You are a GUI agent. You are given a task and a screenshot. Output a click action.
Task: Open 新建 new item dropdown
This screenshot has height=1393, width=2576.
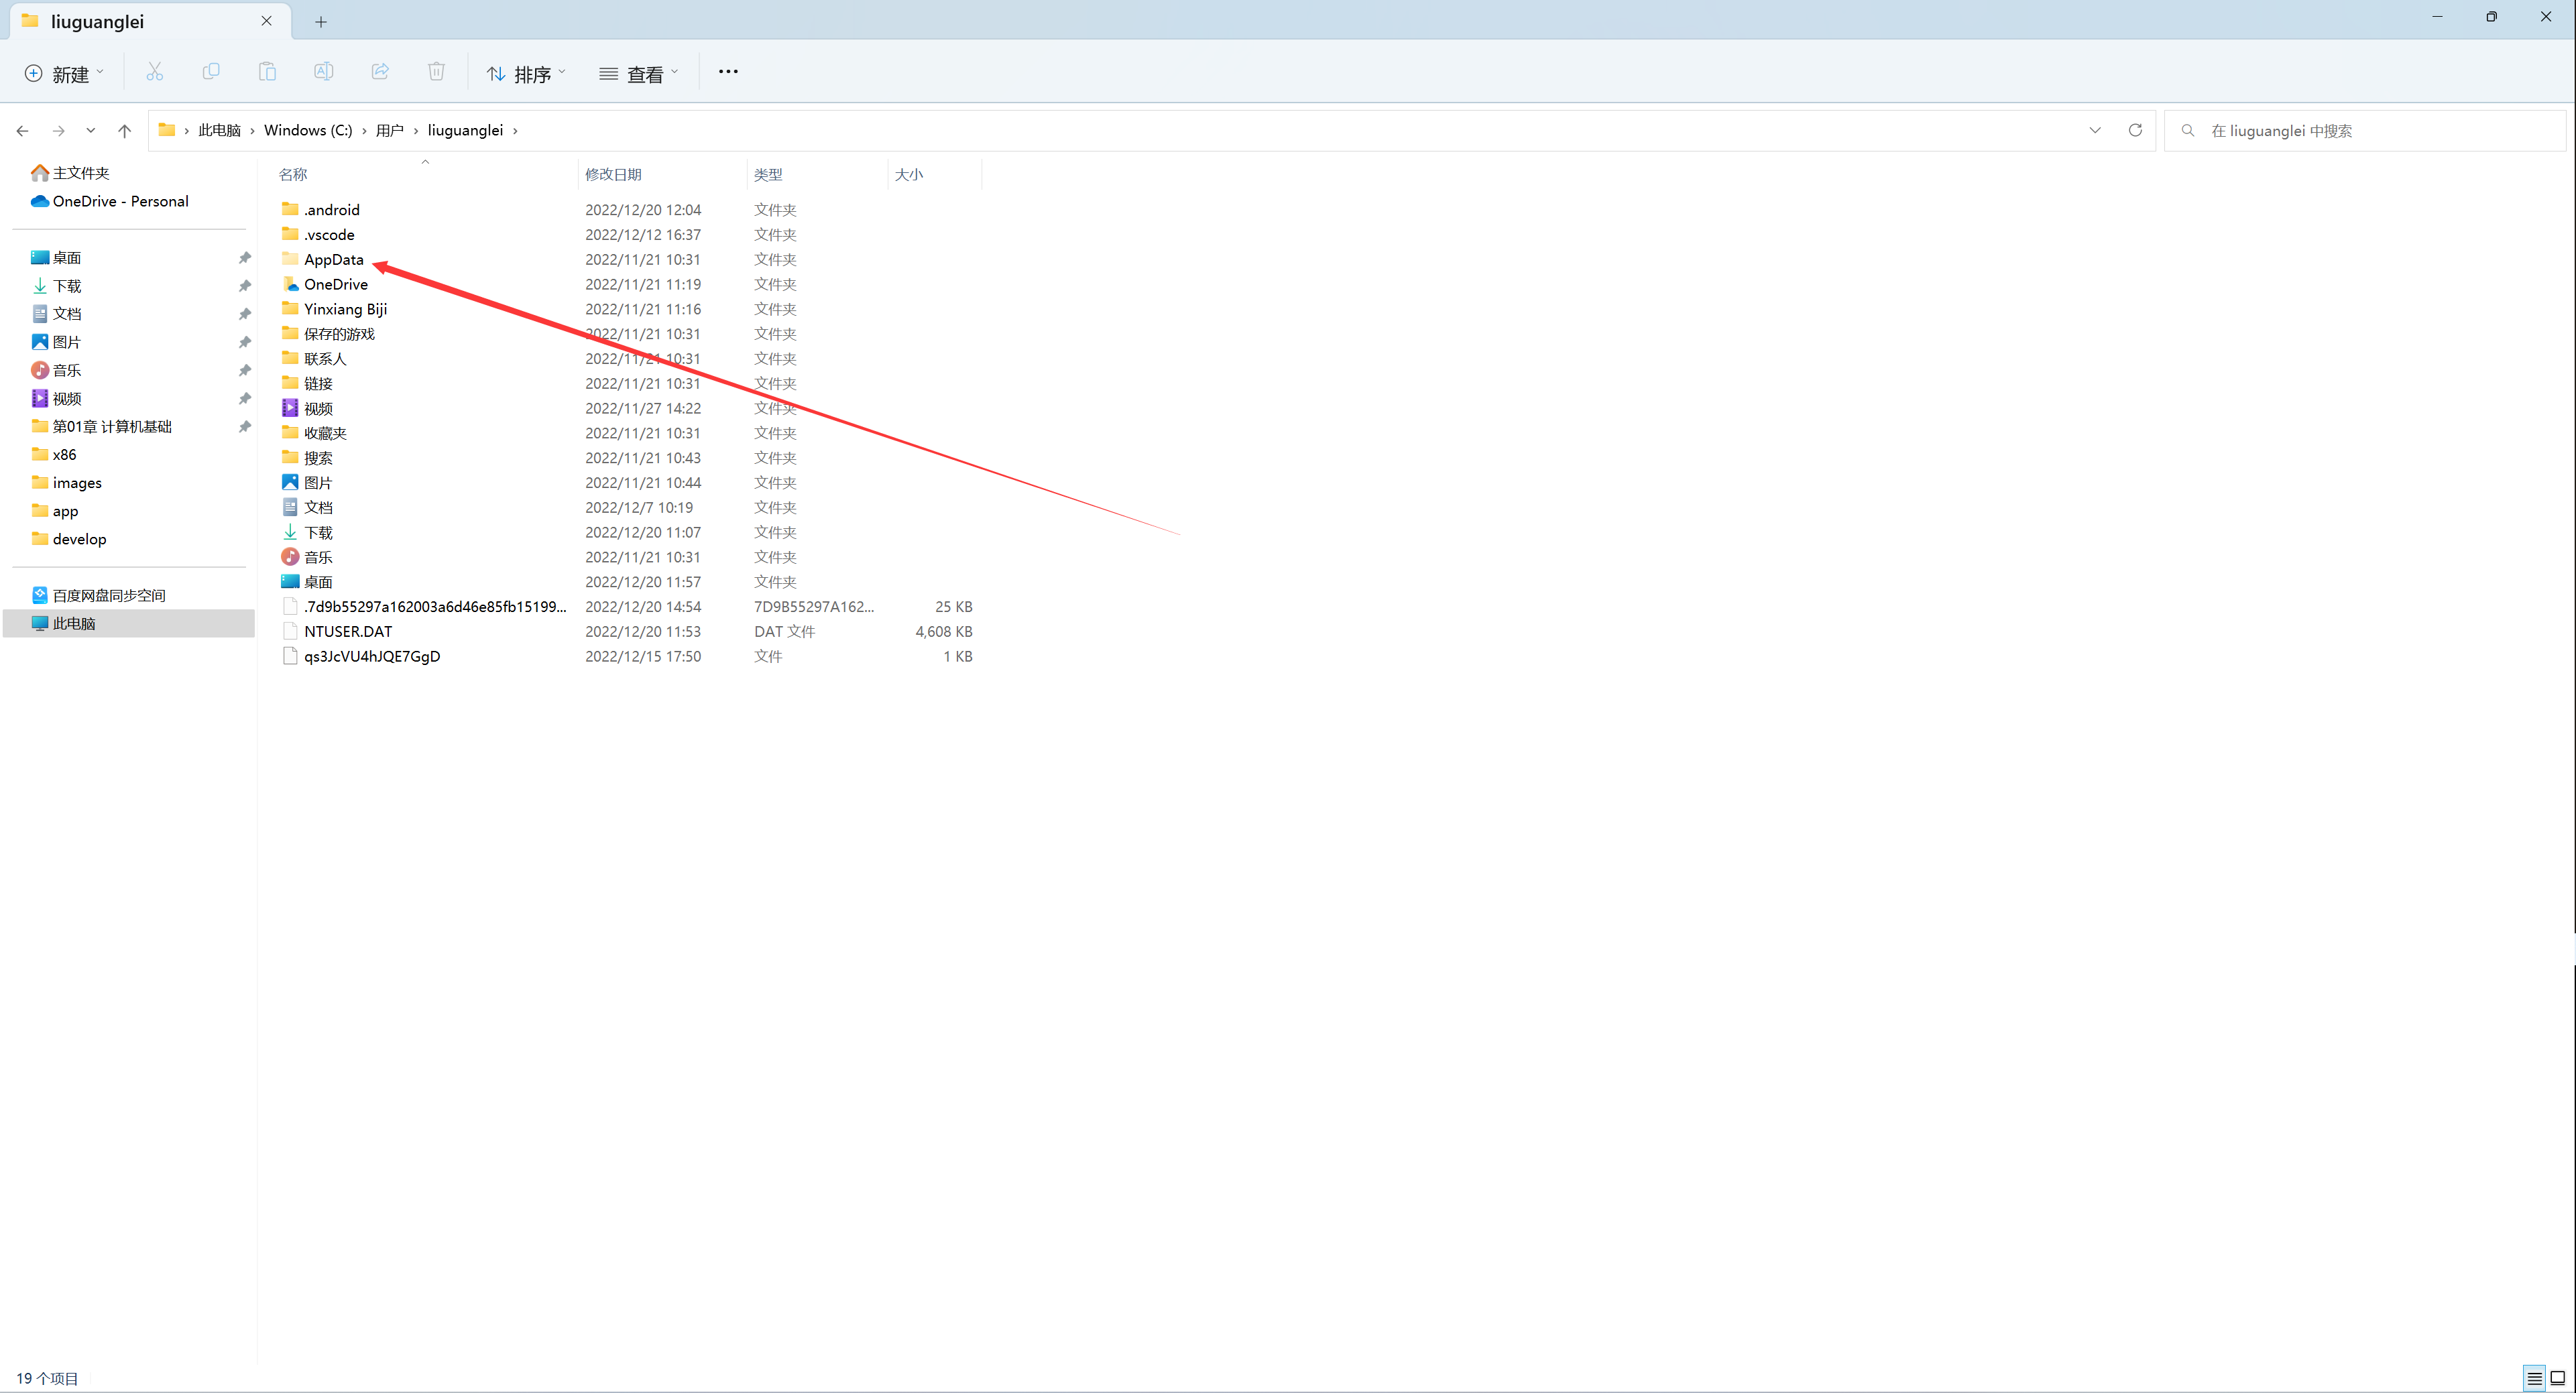tap(64, 74)
